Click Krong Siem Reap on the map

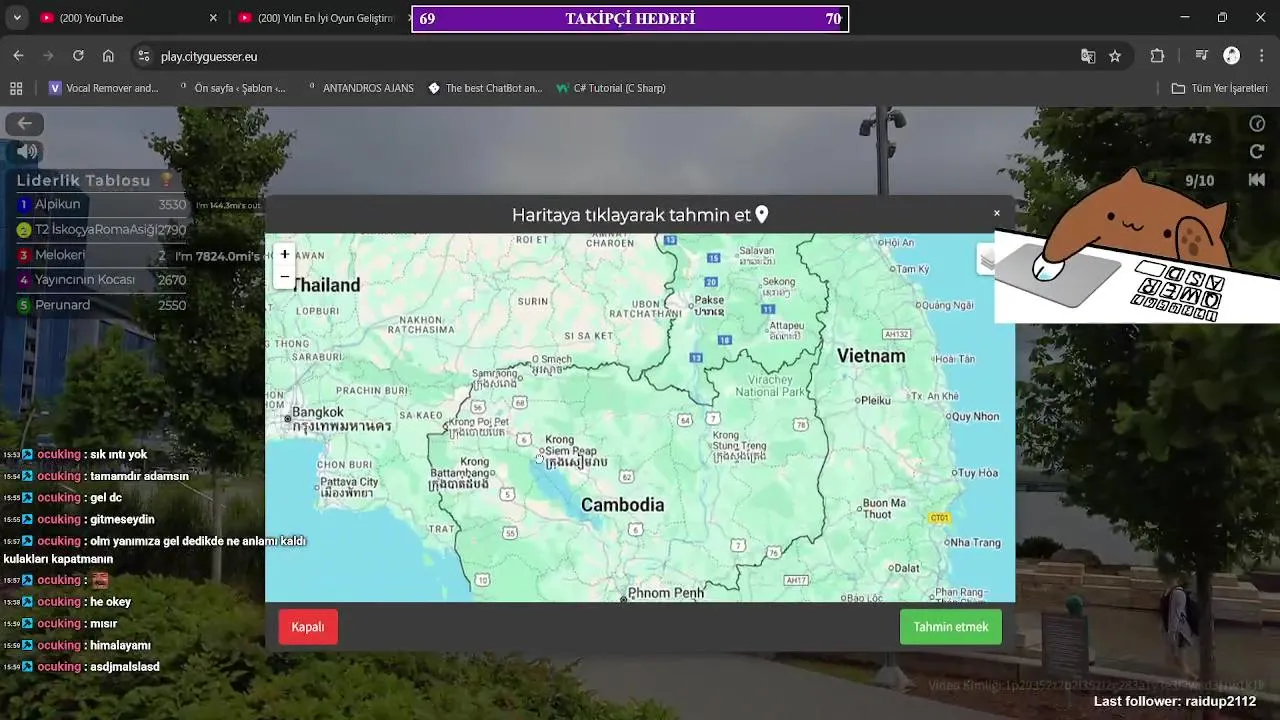click(x=570, y=445)
